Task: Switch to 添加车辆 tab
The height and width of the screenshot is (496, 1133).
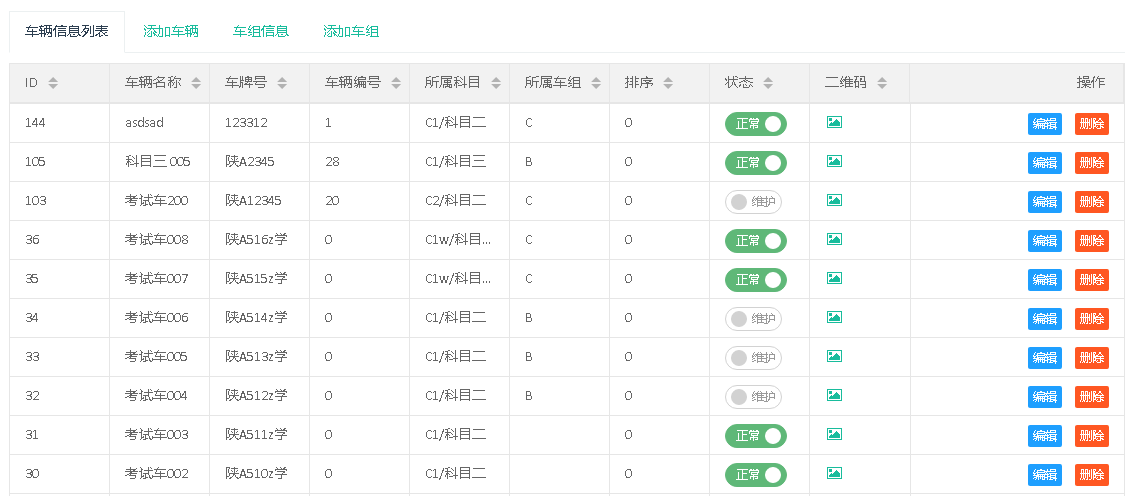Action: pyautogui.click(x=171, y=32)
